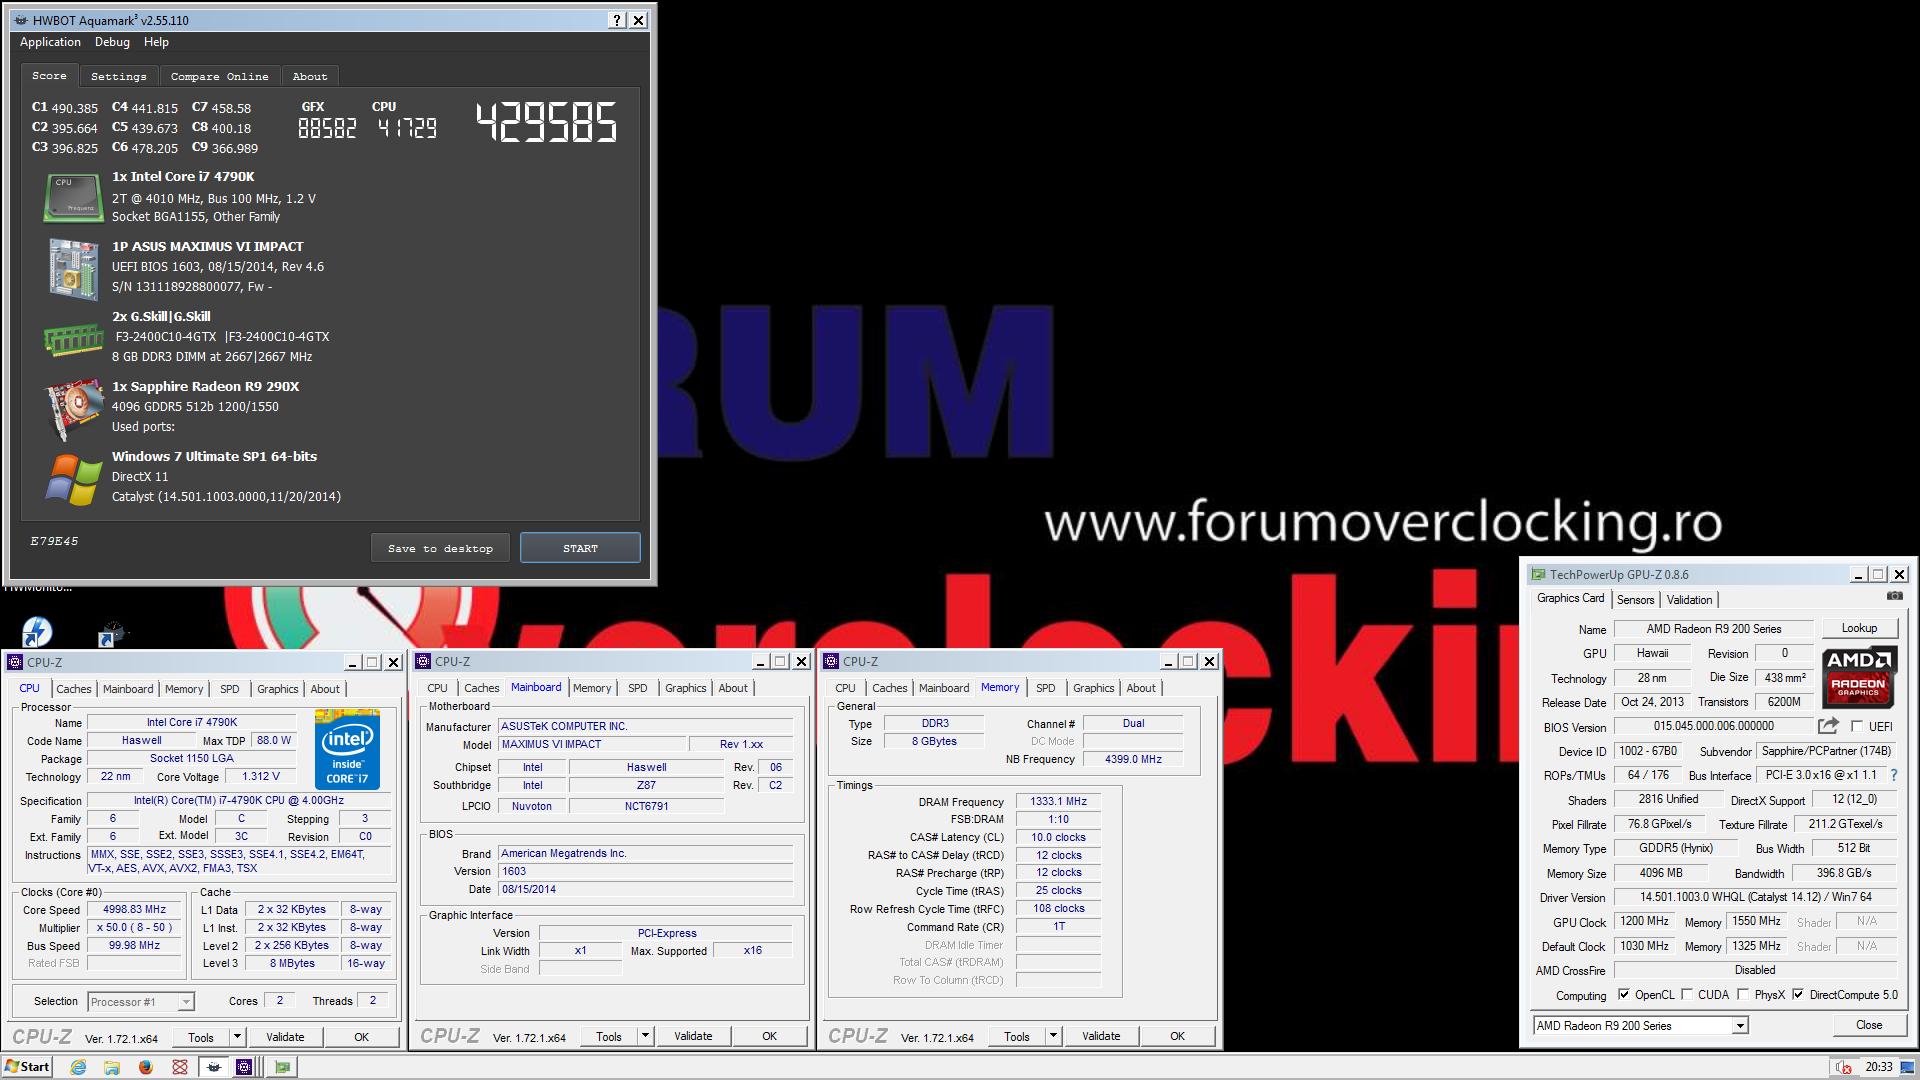1920x1080 pixels.
Task: Click the E79E45 code in HWBOT window
Action: pos(54,541)
